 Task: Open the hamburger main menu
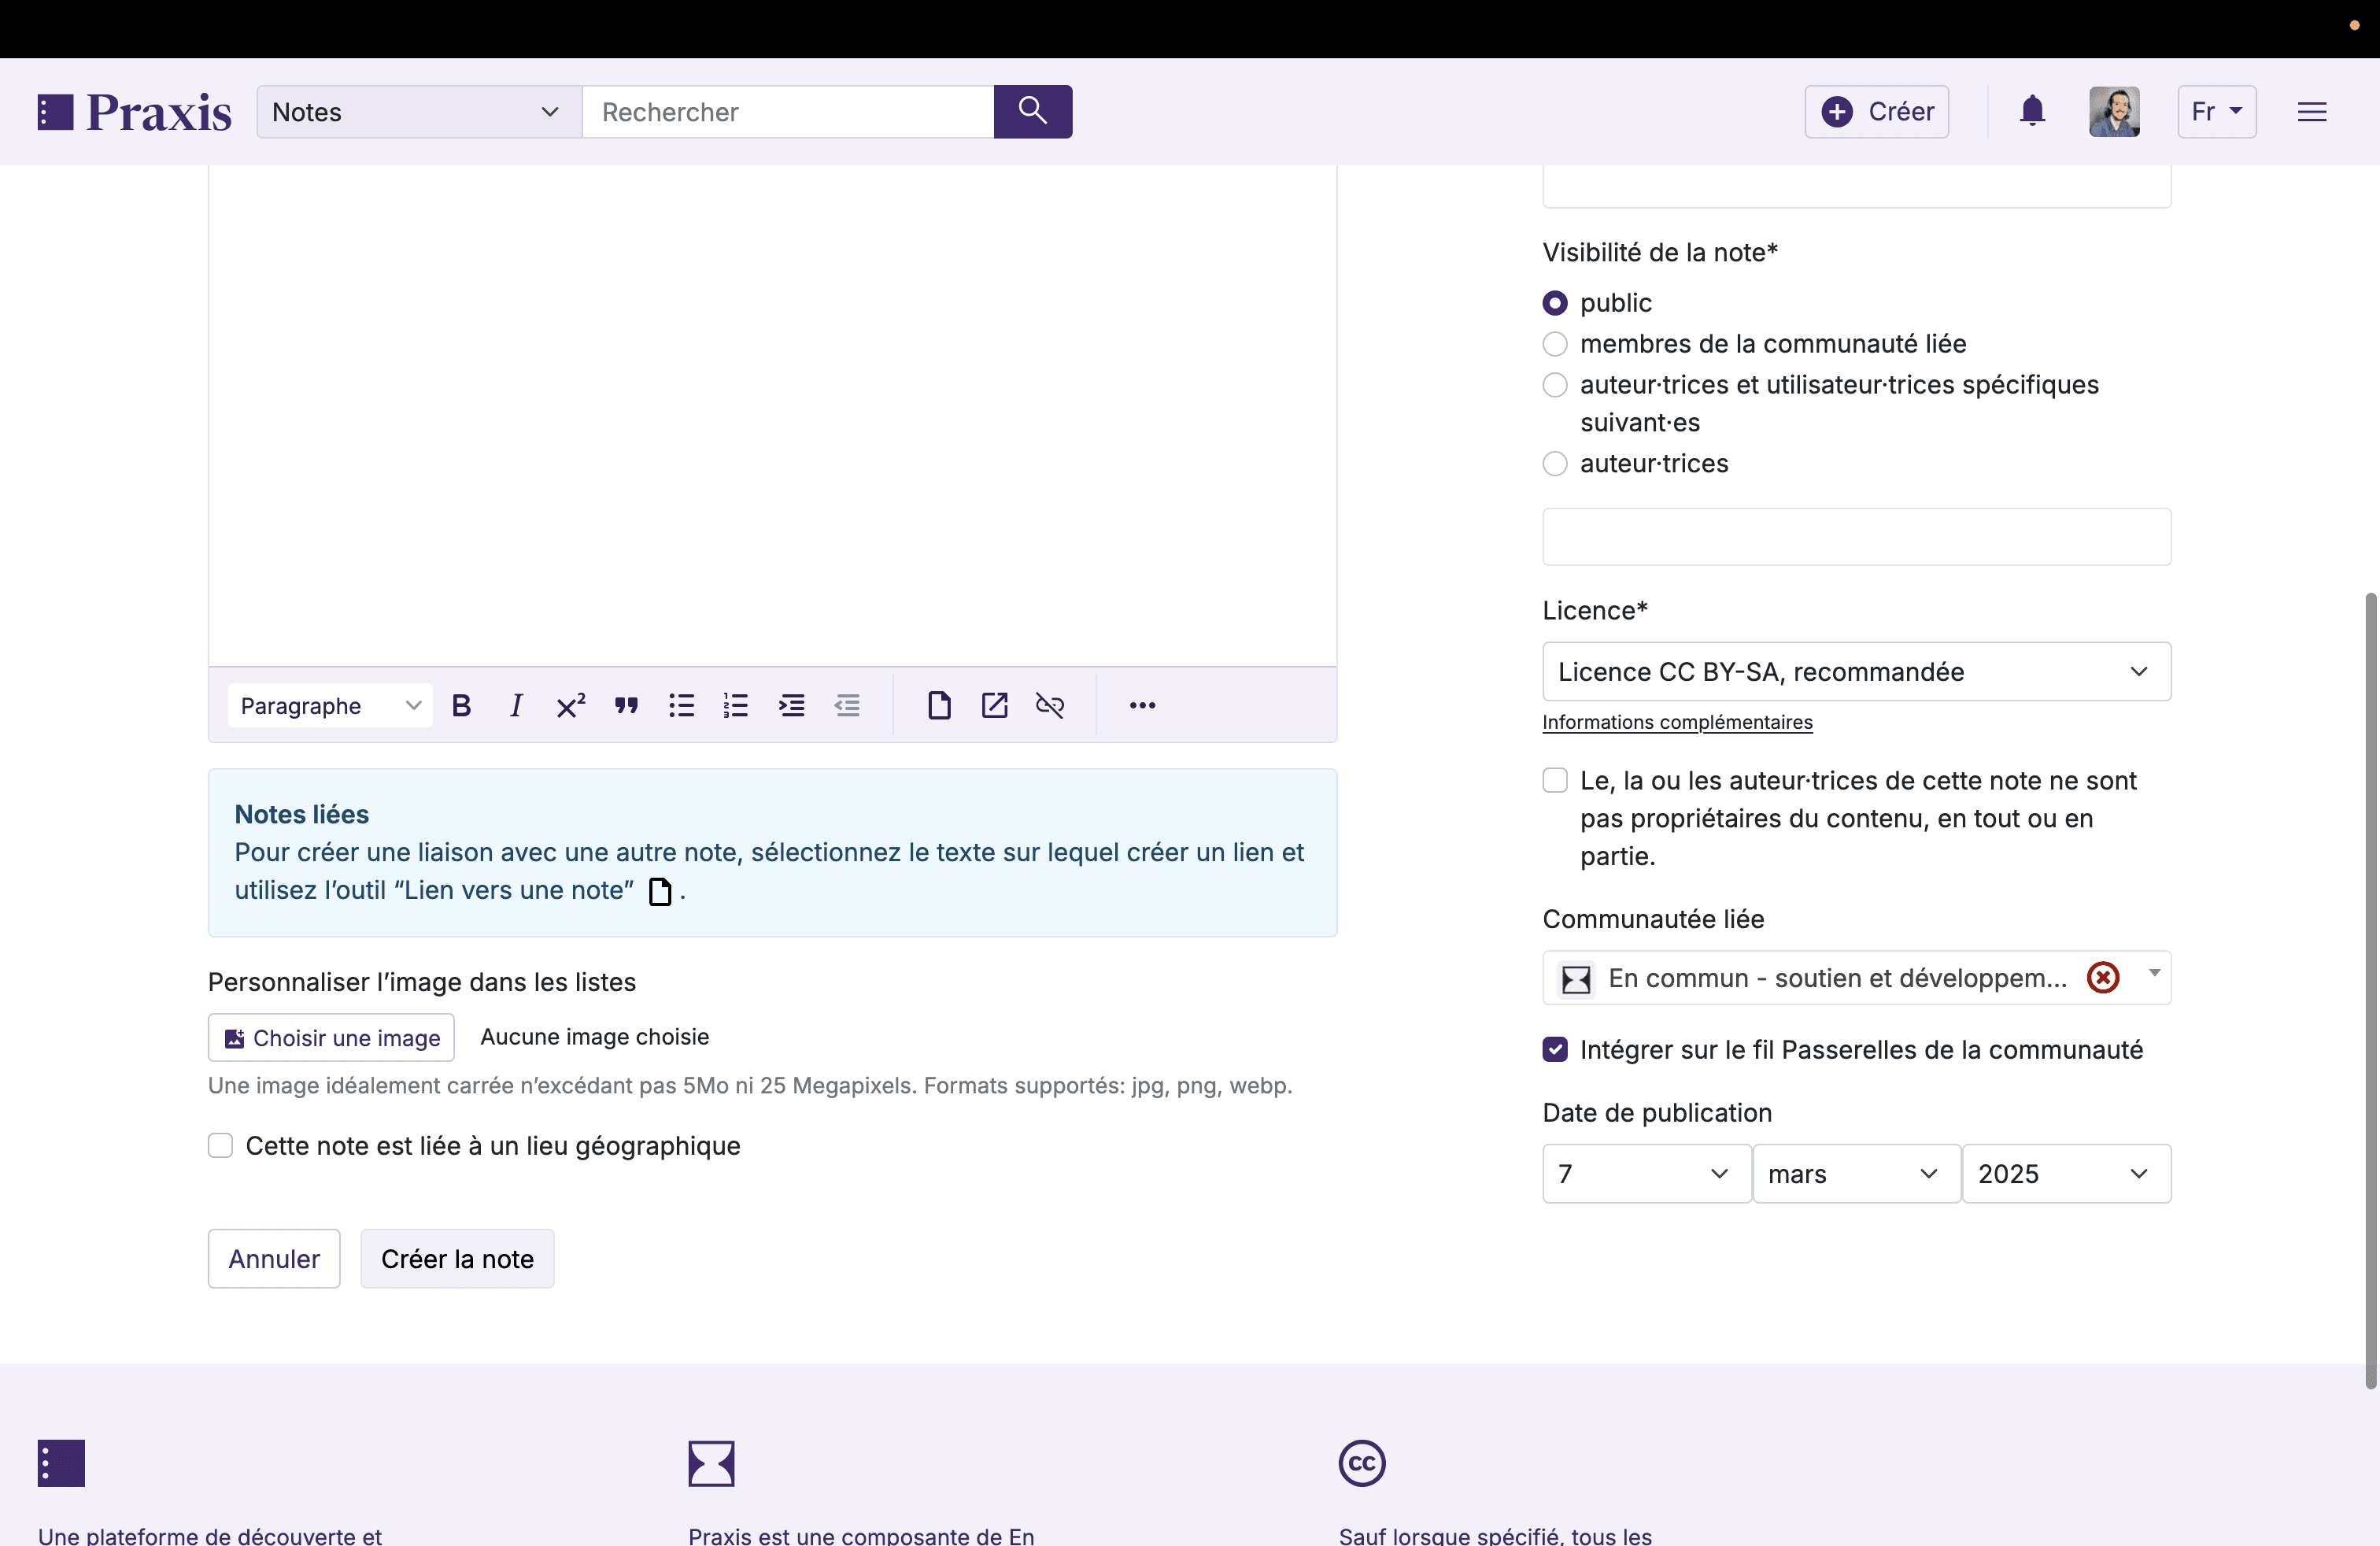2312,111
